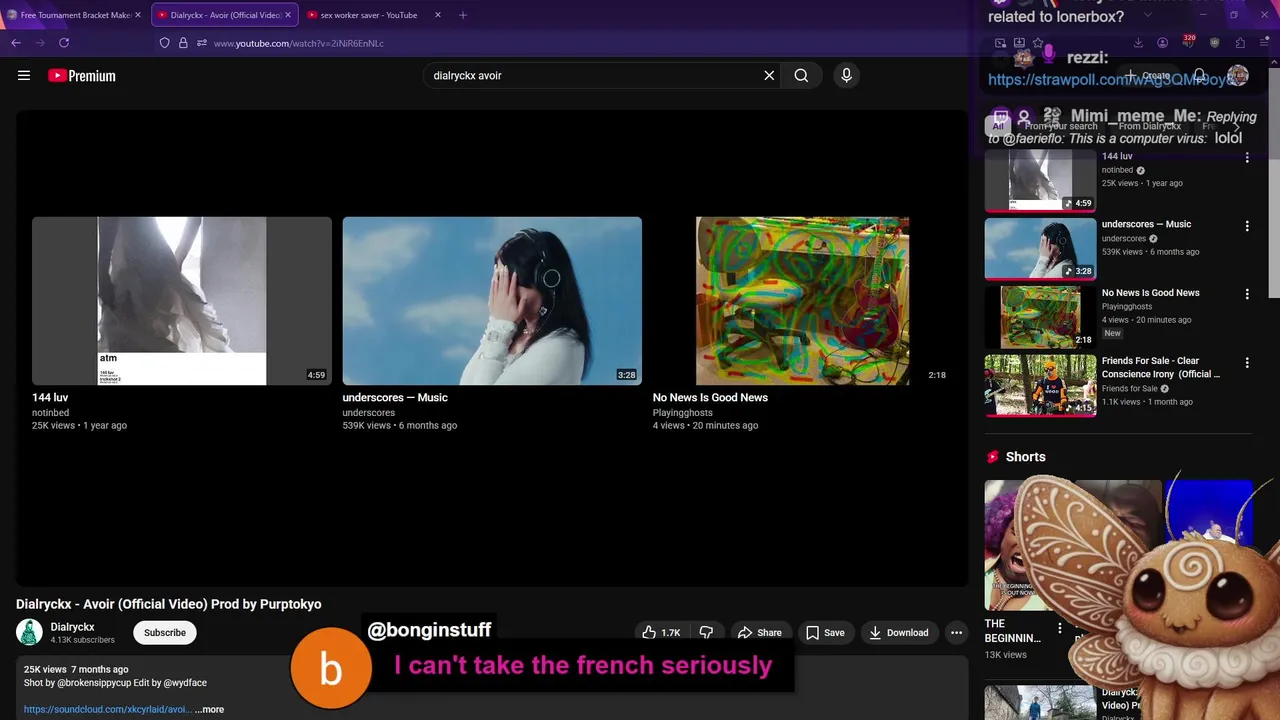
Task: Open options menu for Friends For Sale video
Action: click(x=1247, y=362)
